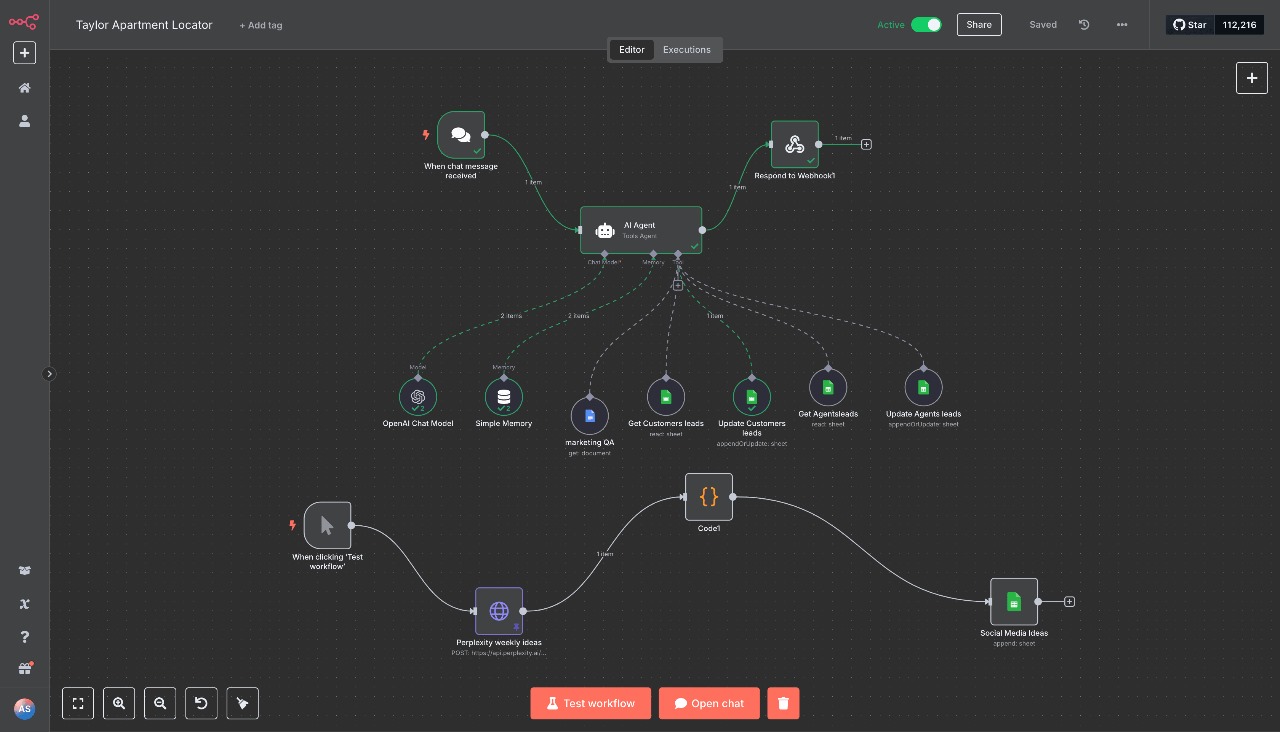The width and height of the screenshot is (1280, 732).
Task: Zoom in on the canvas
Action: click(x=119, y=703)
